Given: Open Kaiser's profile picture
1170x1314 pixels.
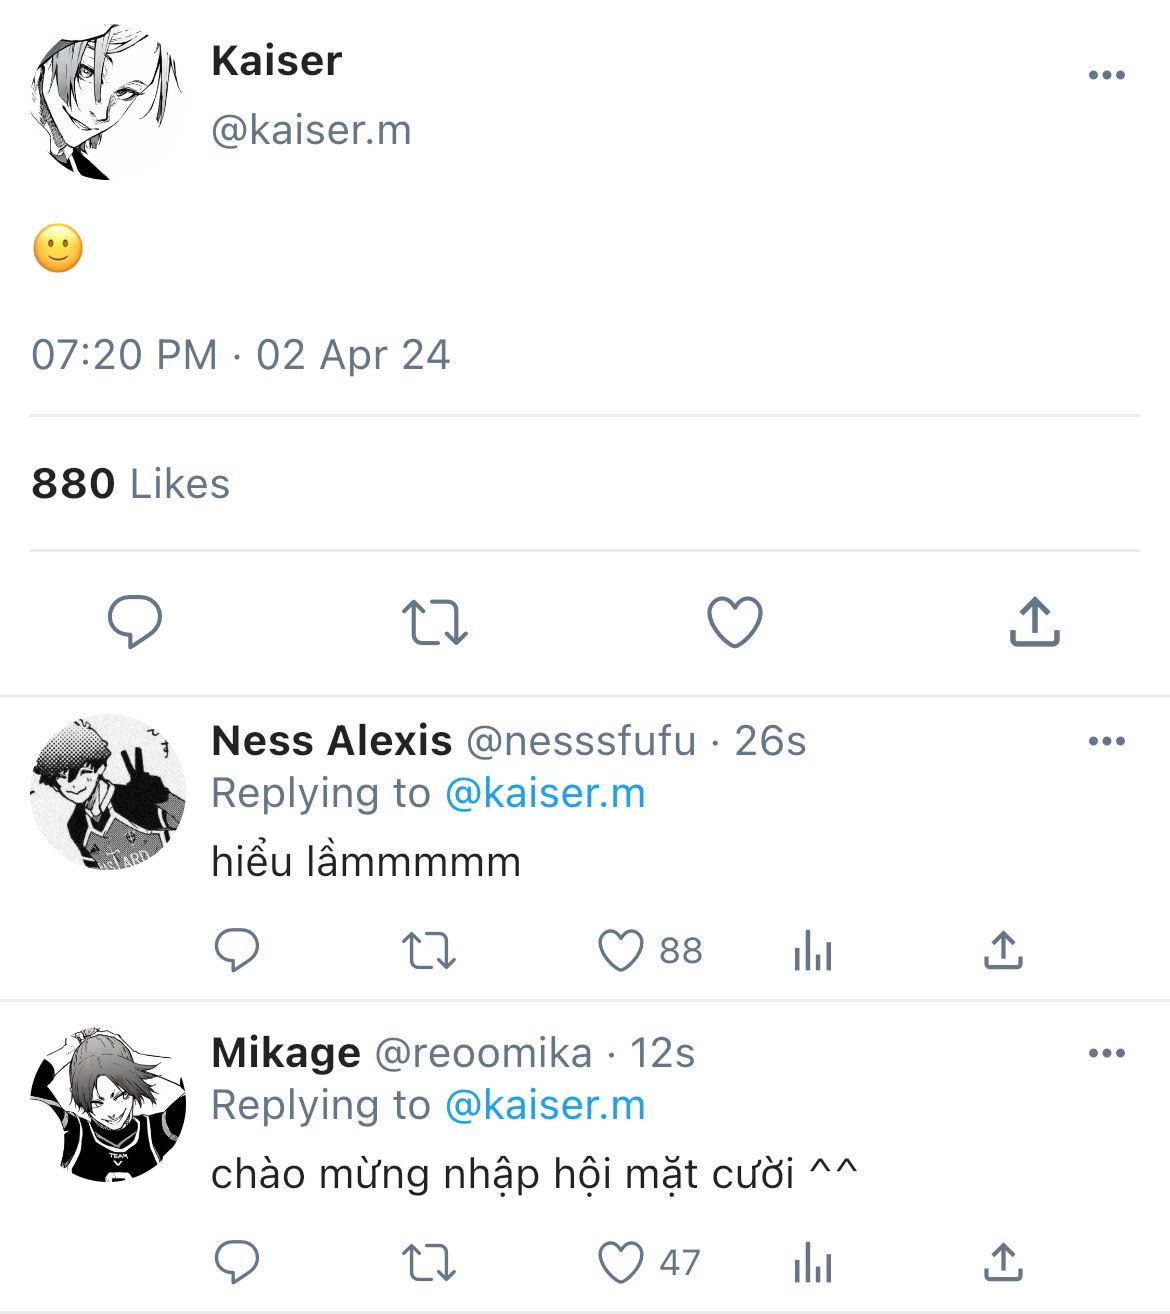Looking at the screenshot, I should pos(107,102).
